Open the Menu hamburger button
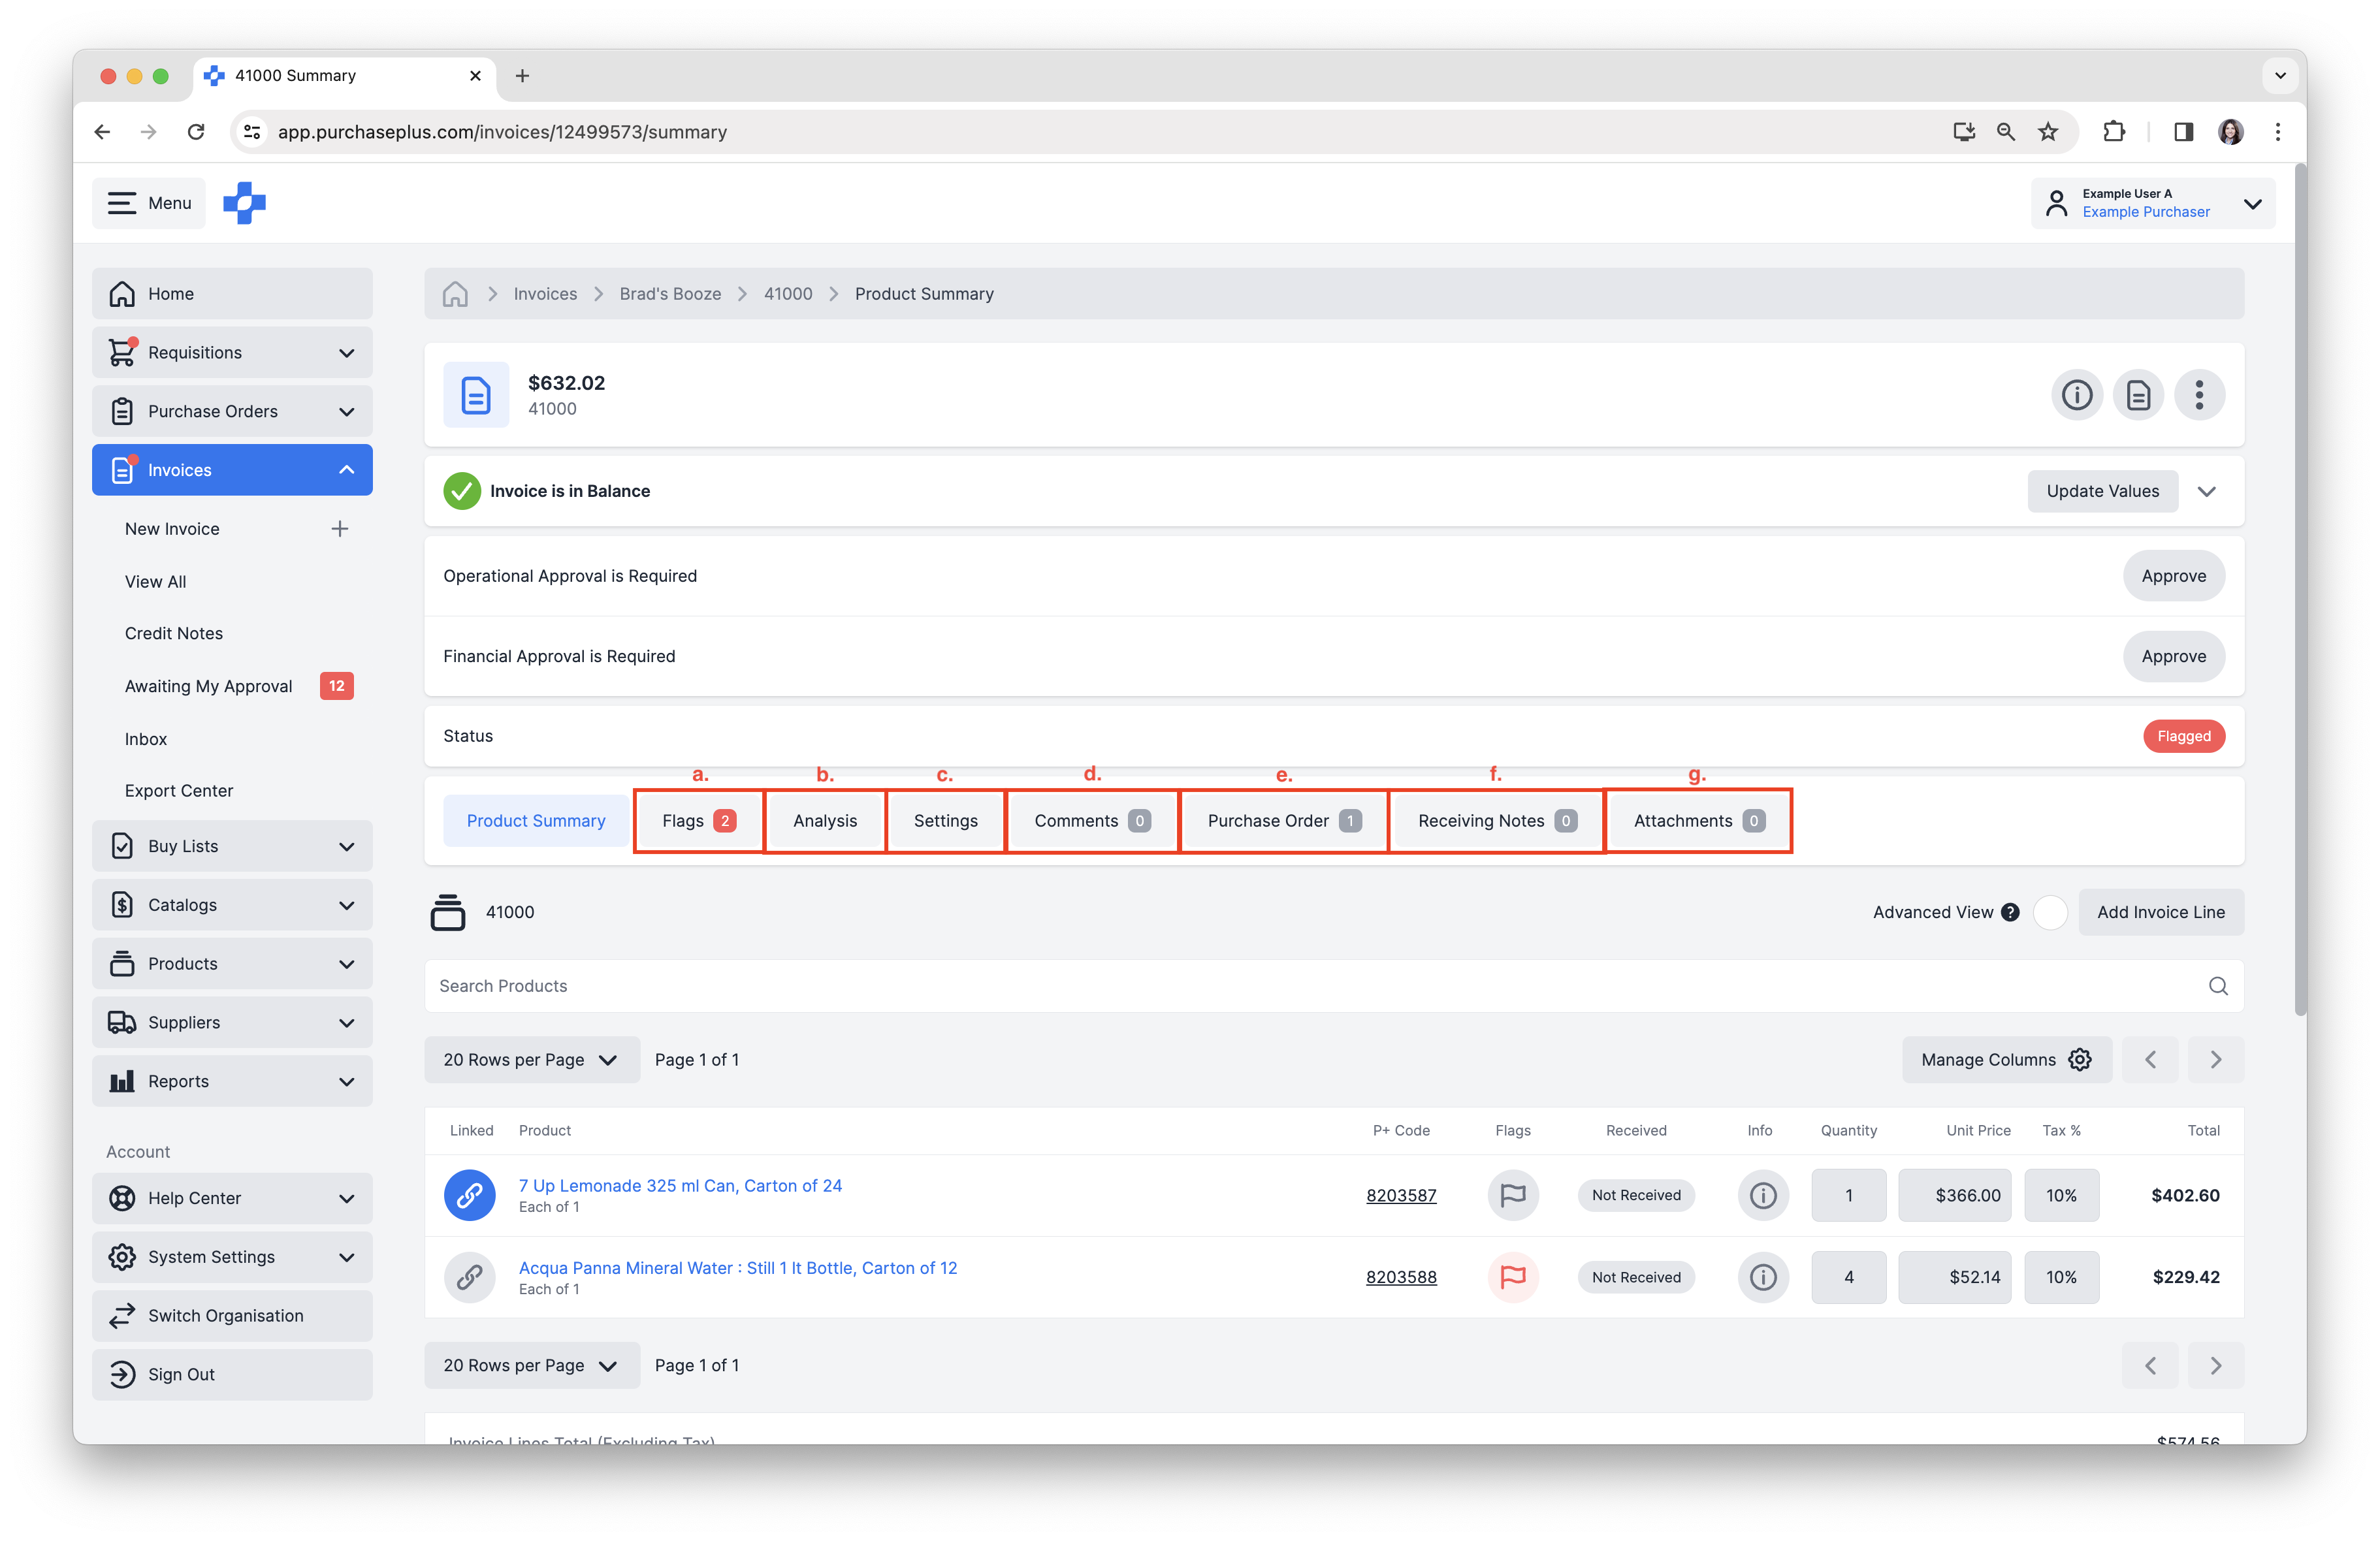The image size is (2380, 1541). point(148,203)
